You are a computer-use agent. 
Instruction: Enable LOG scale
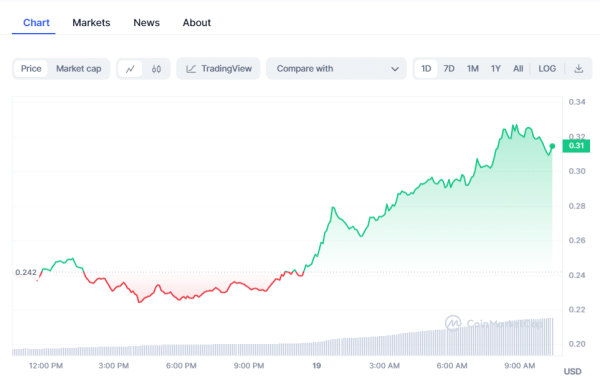547,69
